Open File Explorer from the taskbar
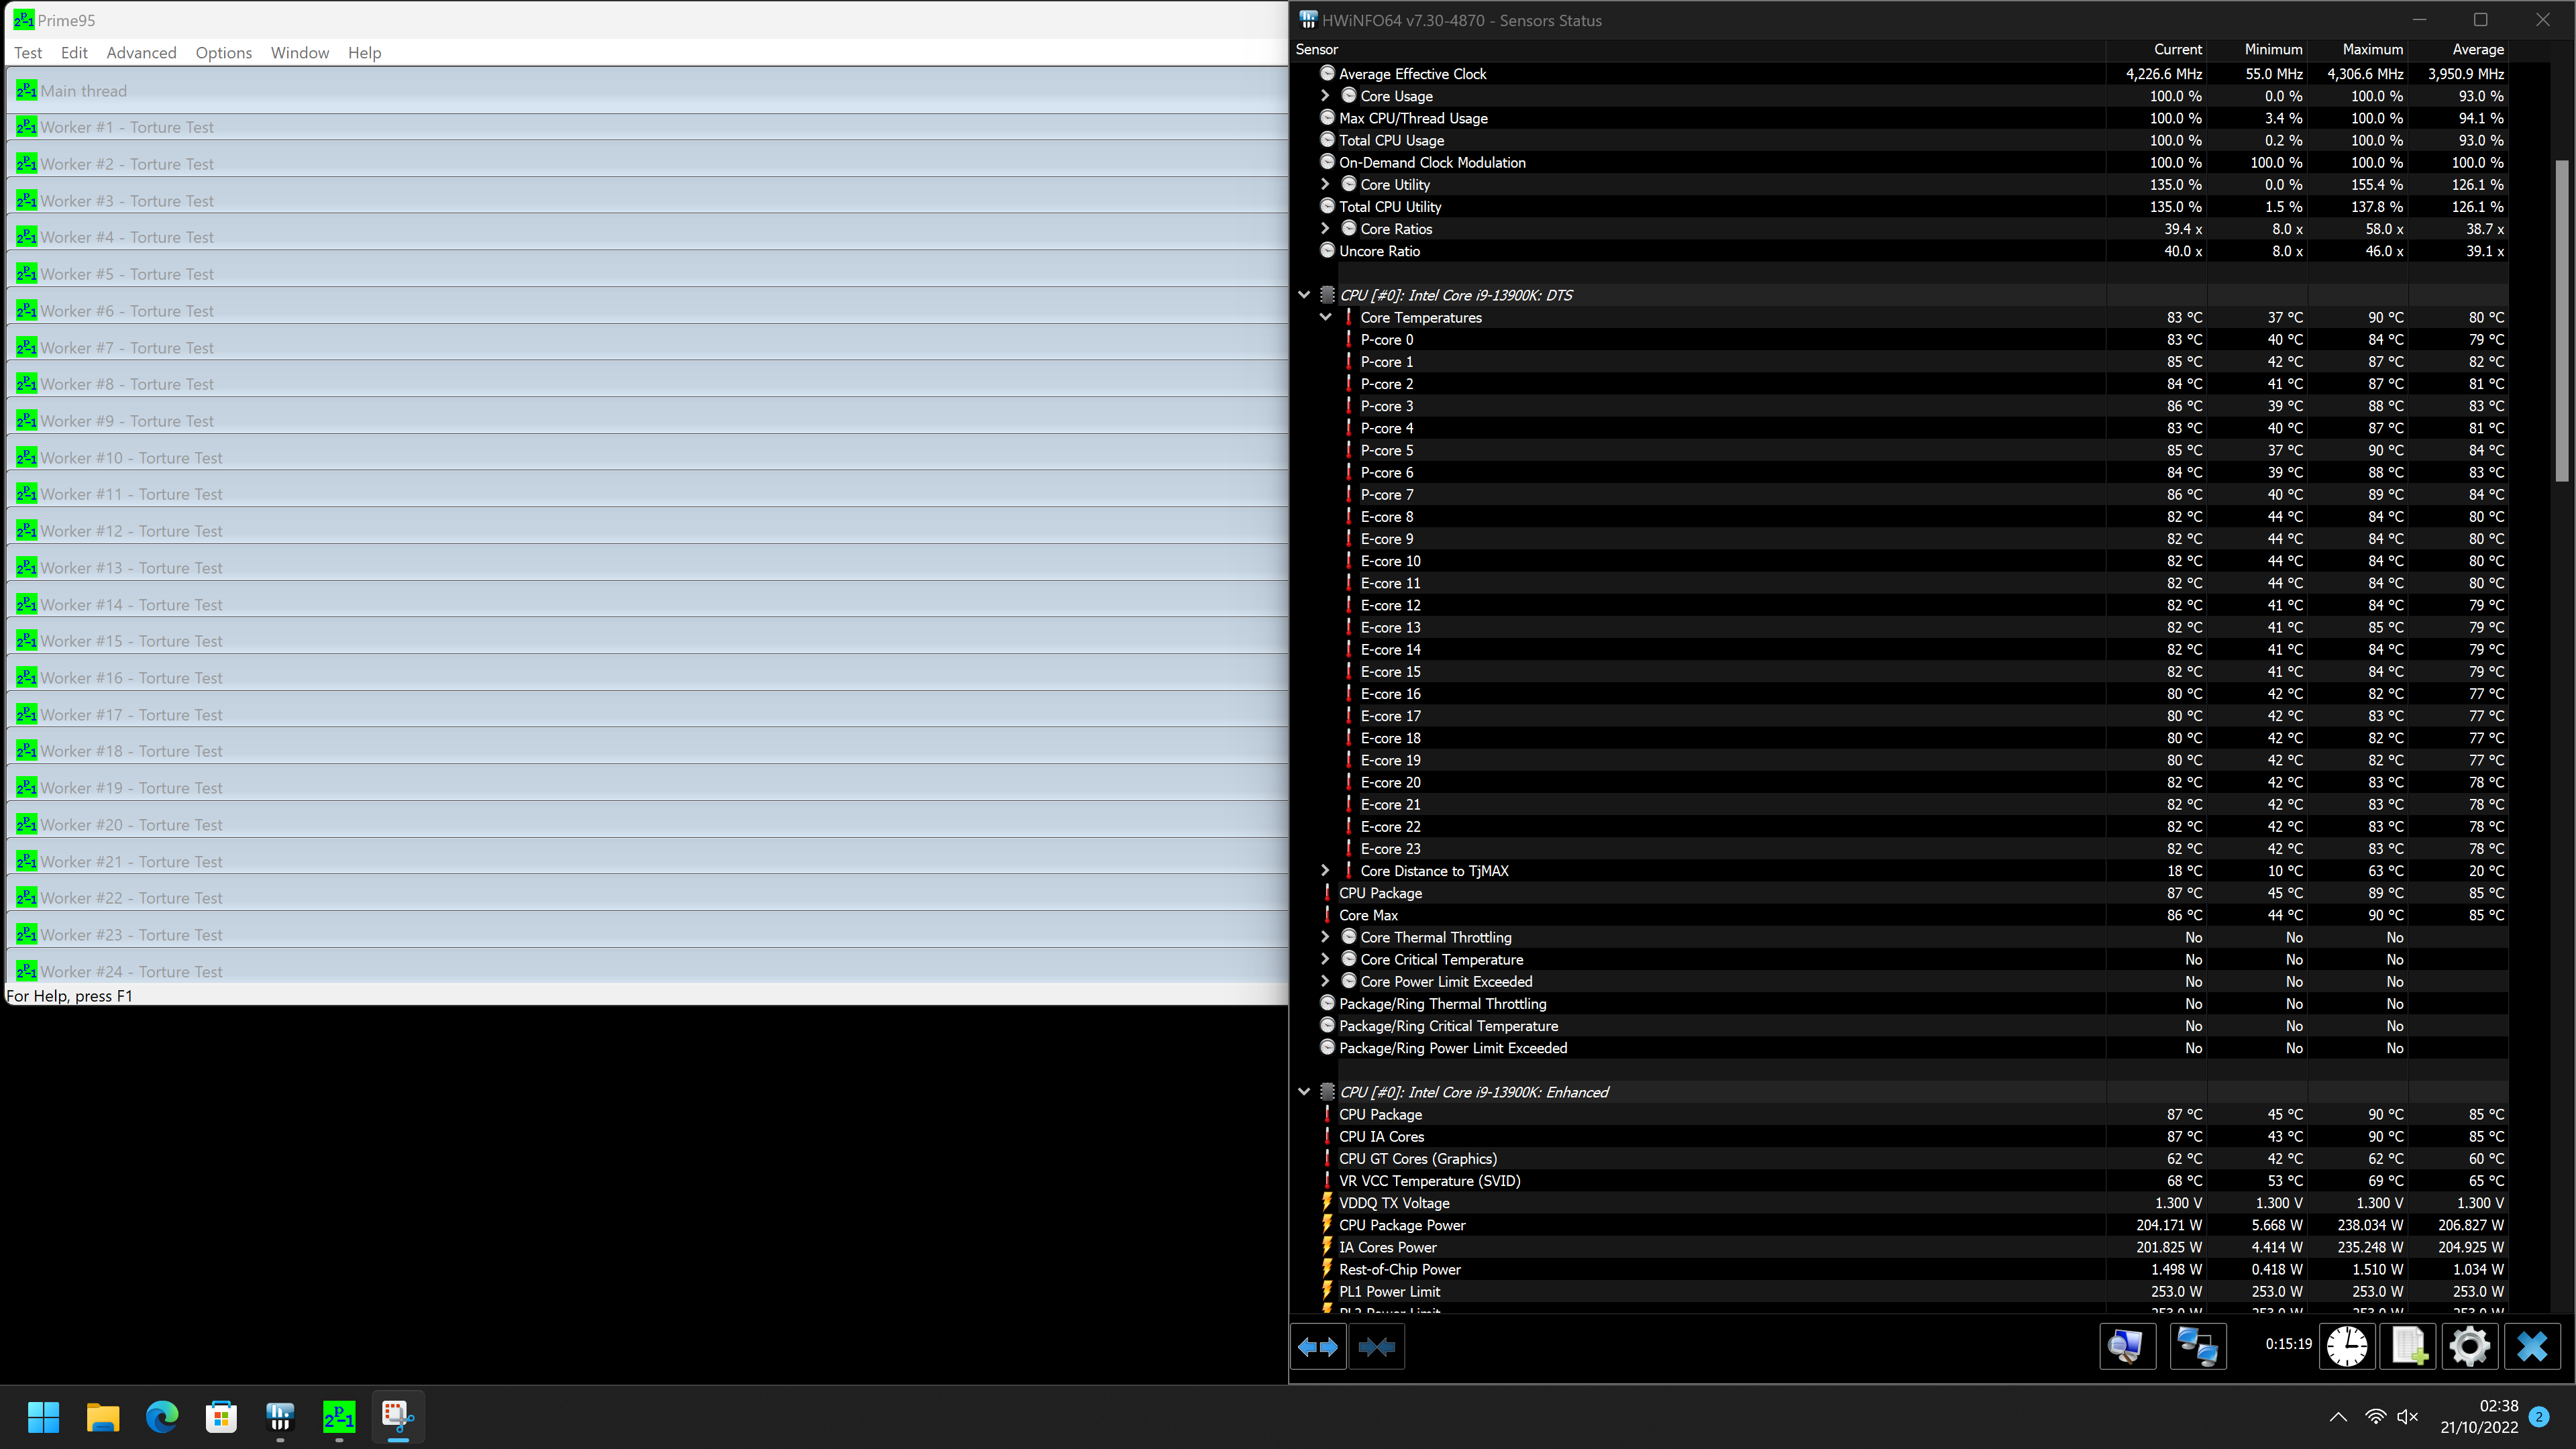This screenshot has height=1449, width=2576. pos(103,1416)
